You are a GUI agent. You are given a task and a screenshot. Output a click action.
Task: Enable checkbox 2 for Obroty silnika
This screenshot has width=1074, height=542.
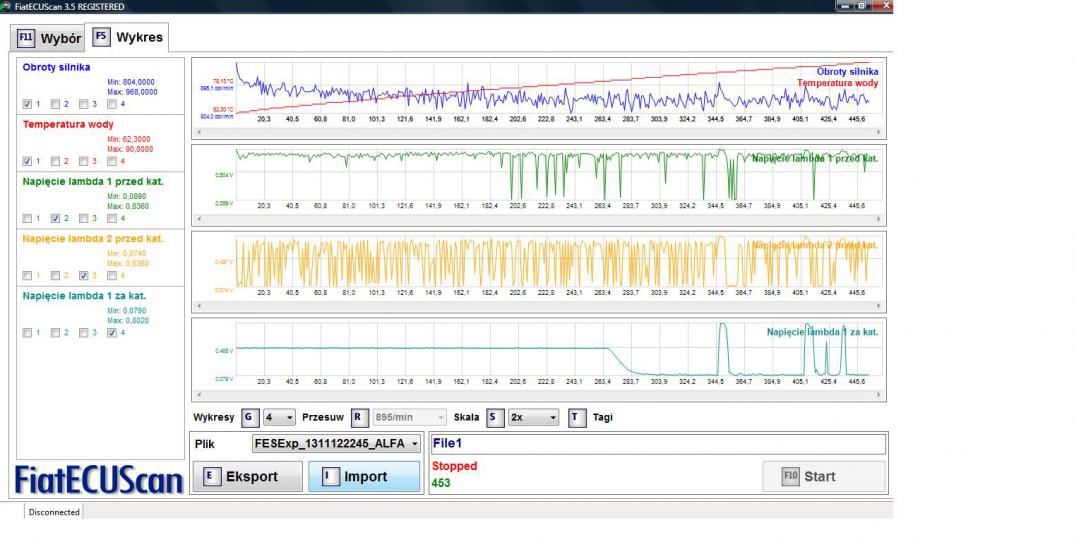click(54, 104)
